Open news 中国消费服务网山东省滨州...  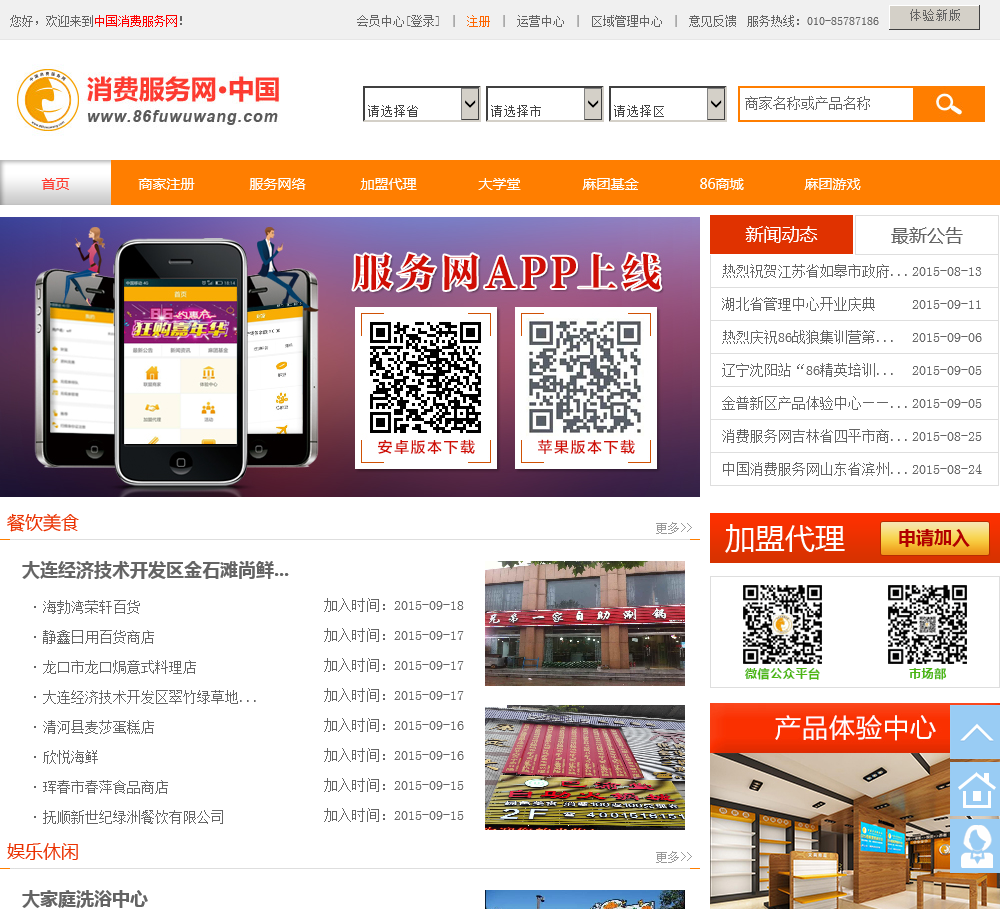tap(814, 469)
